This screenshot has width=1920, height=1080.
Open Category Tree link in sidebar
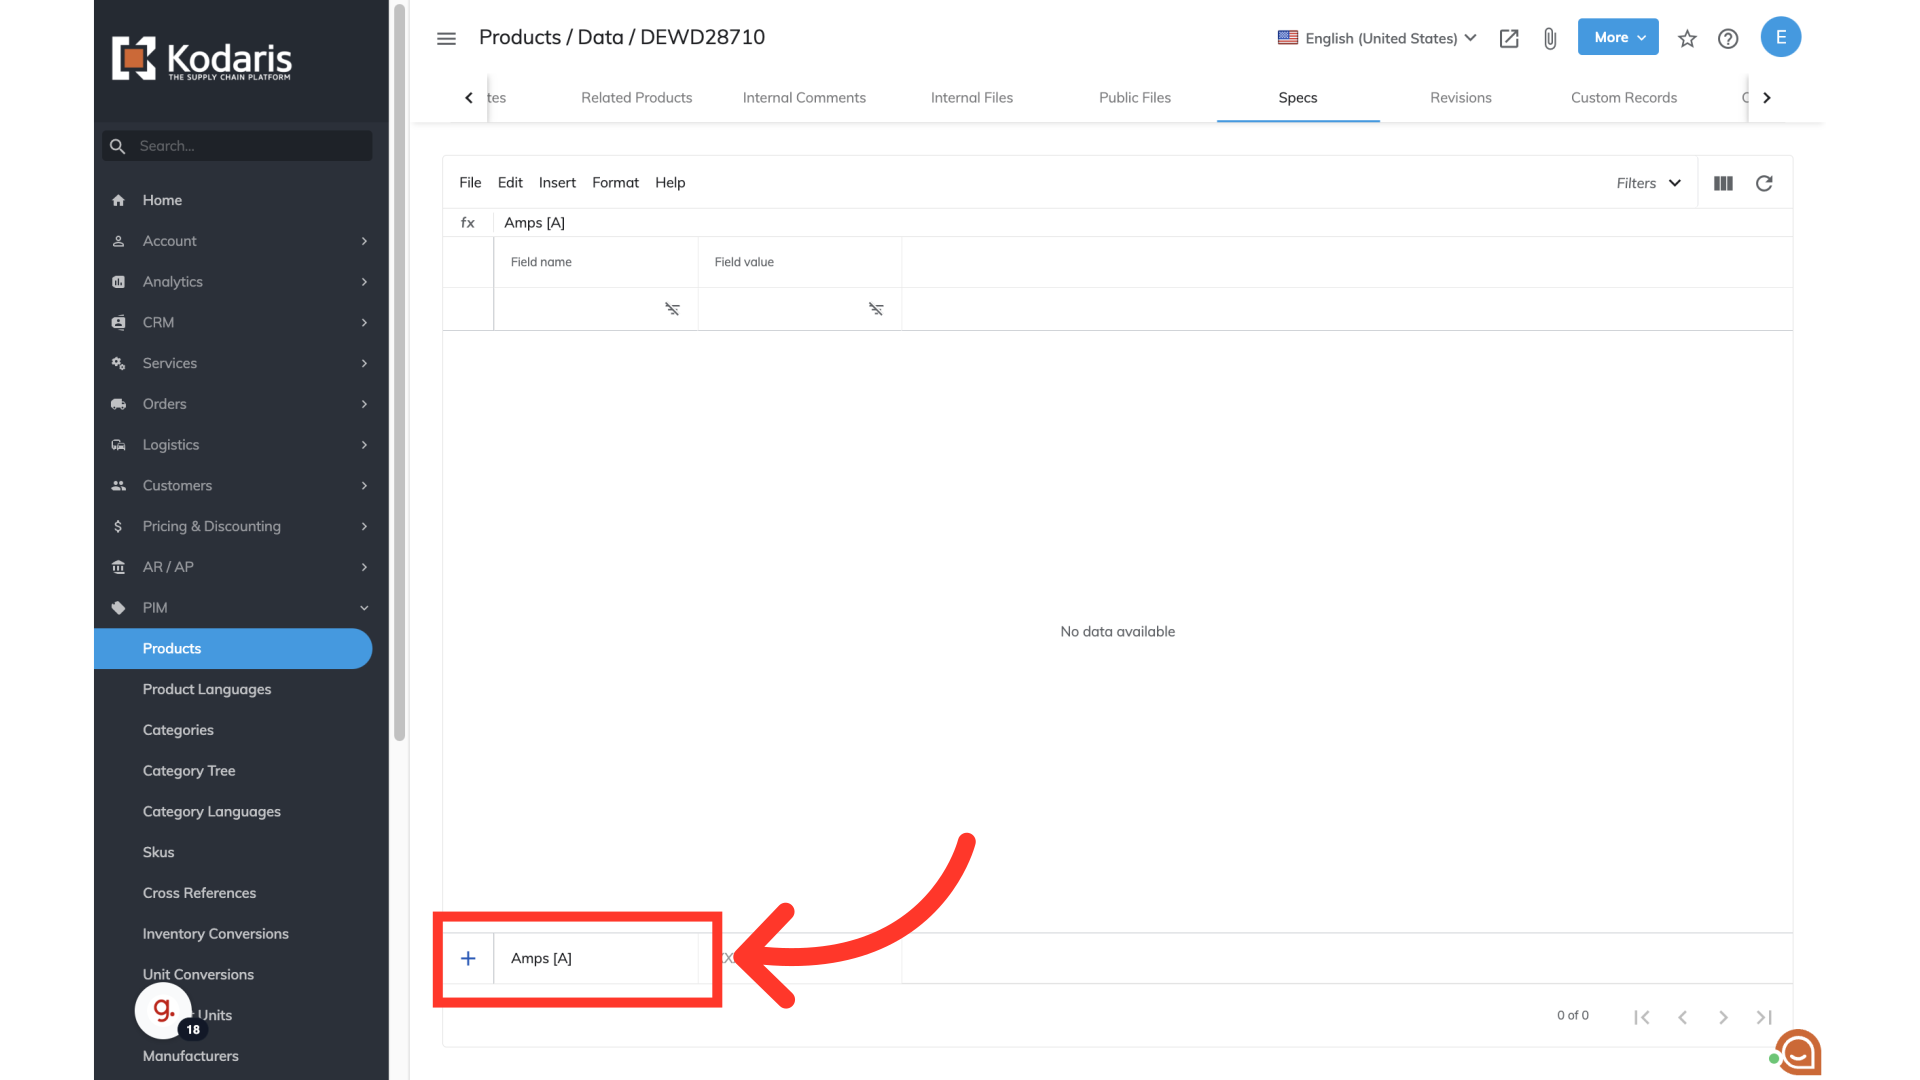click(189, 770)
